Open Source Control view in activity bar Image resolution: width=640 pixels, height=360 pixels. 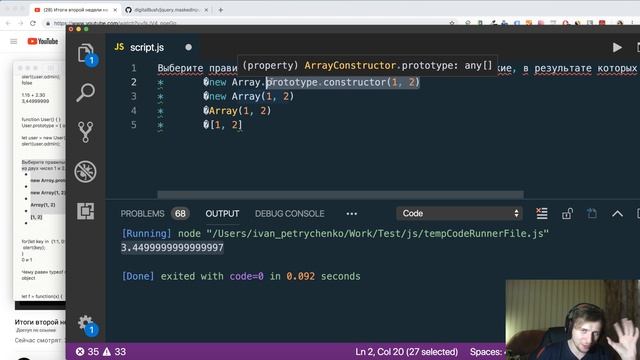pyautogui.click(x=85, y=131)
